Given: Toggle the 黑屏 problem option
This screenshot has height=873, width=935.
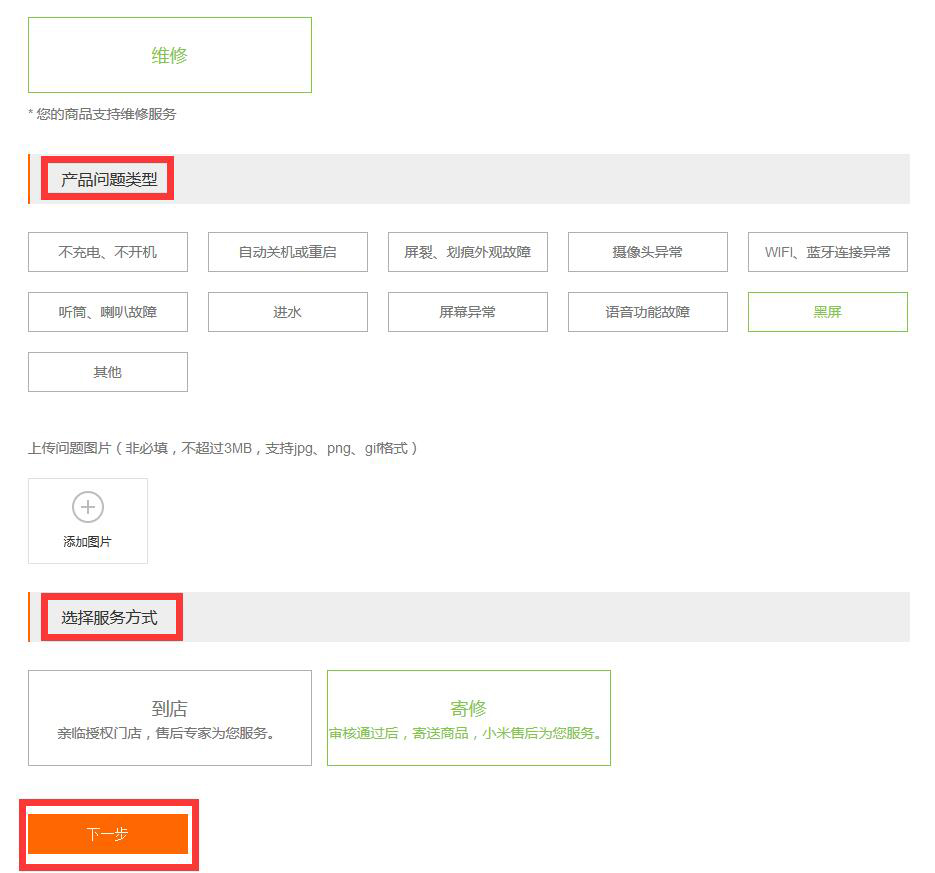Looking at the screenshot, I should (x=828, y=312).
